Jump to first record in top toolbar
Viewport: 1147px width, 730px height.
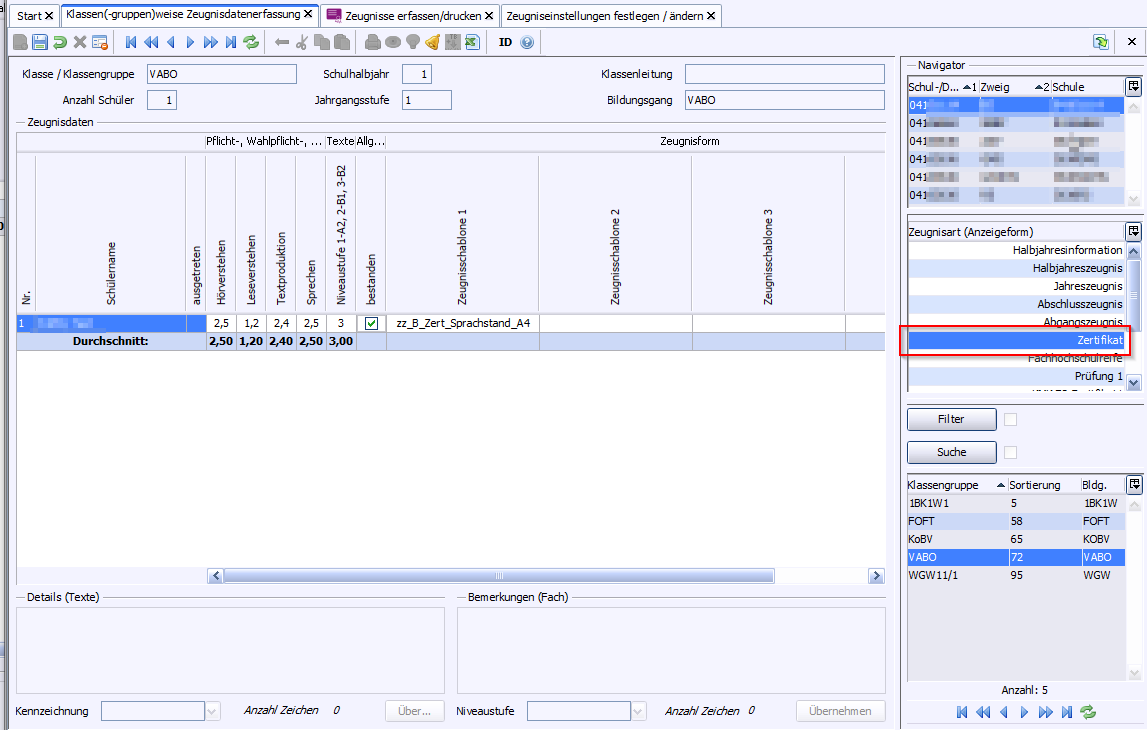click(131, 42)
